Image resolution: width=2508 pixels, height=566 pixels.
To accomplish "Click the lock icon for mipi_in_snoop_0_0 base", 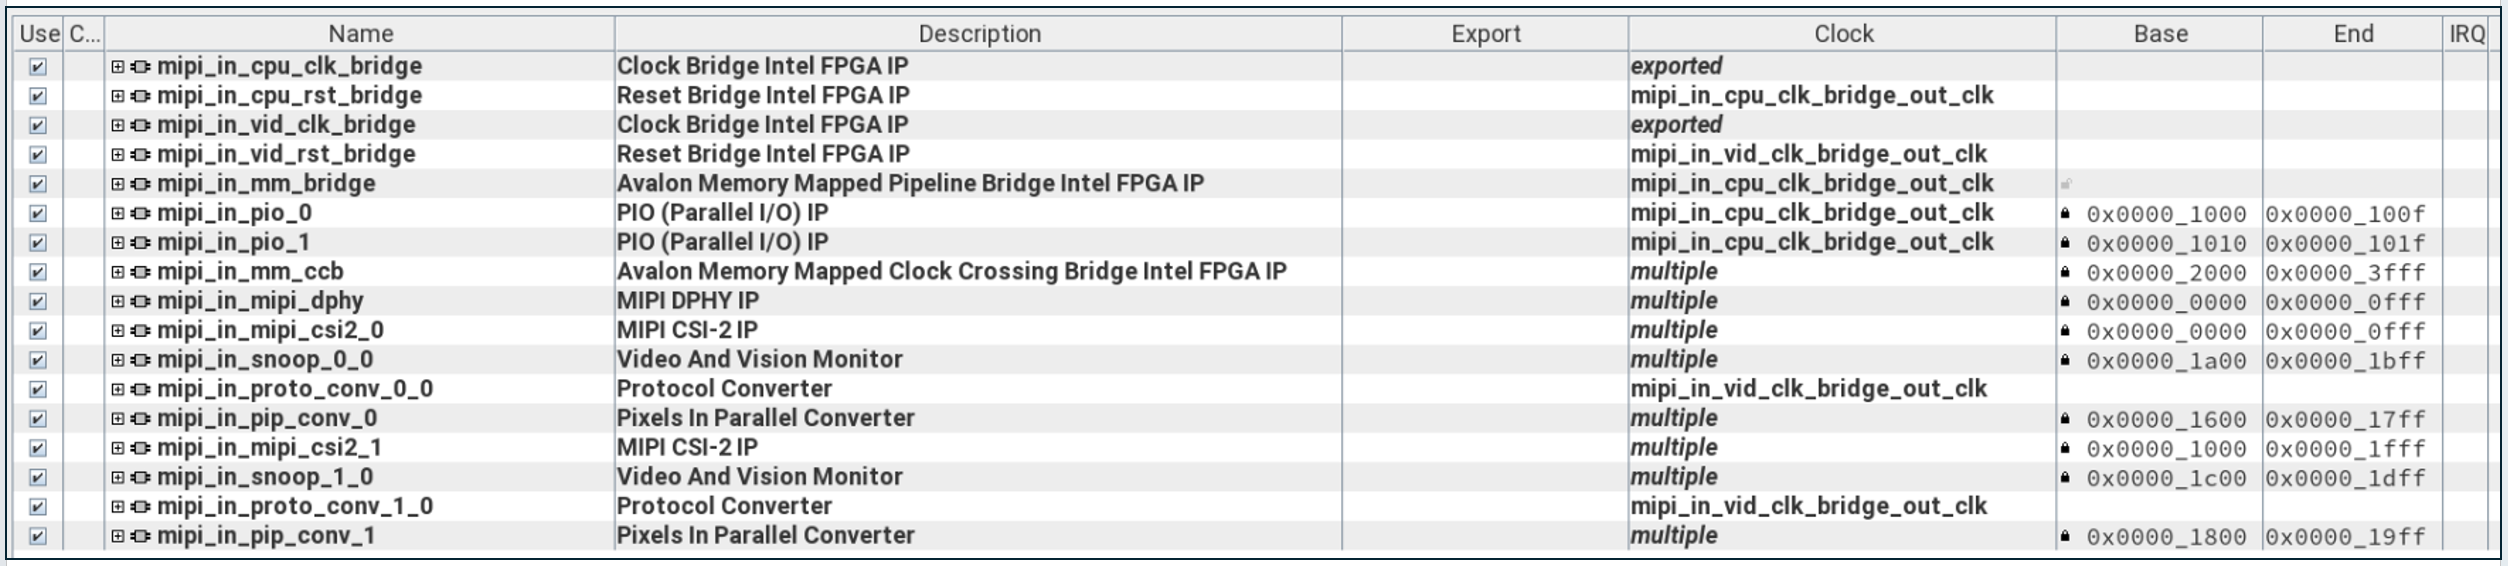I will (2065, 360).
